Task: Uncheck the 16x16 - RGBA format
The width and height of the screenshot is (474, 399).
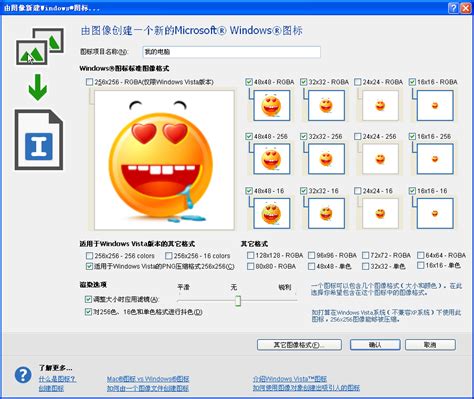Action: pos(412,82)
